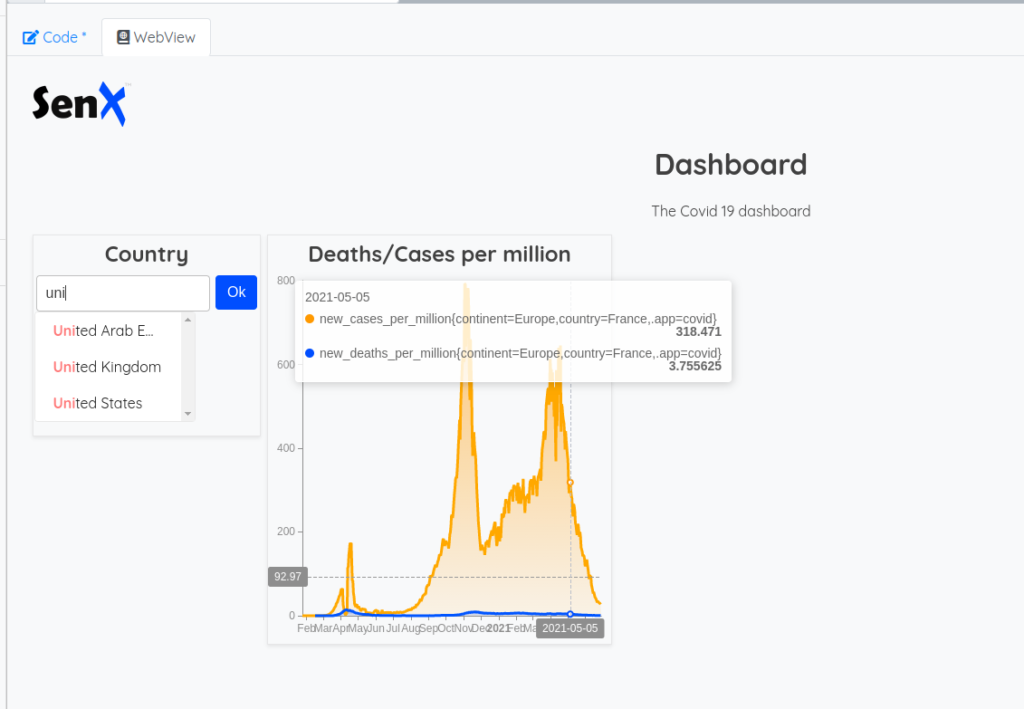Open the WebView tab
The height and width of the screenshot is (709, 1024).
[x=156, y=37]
